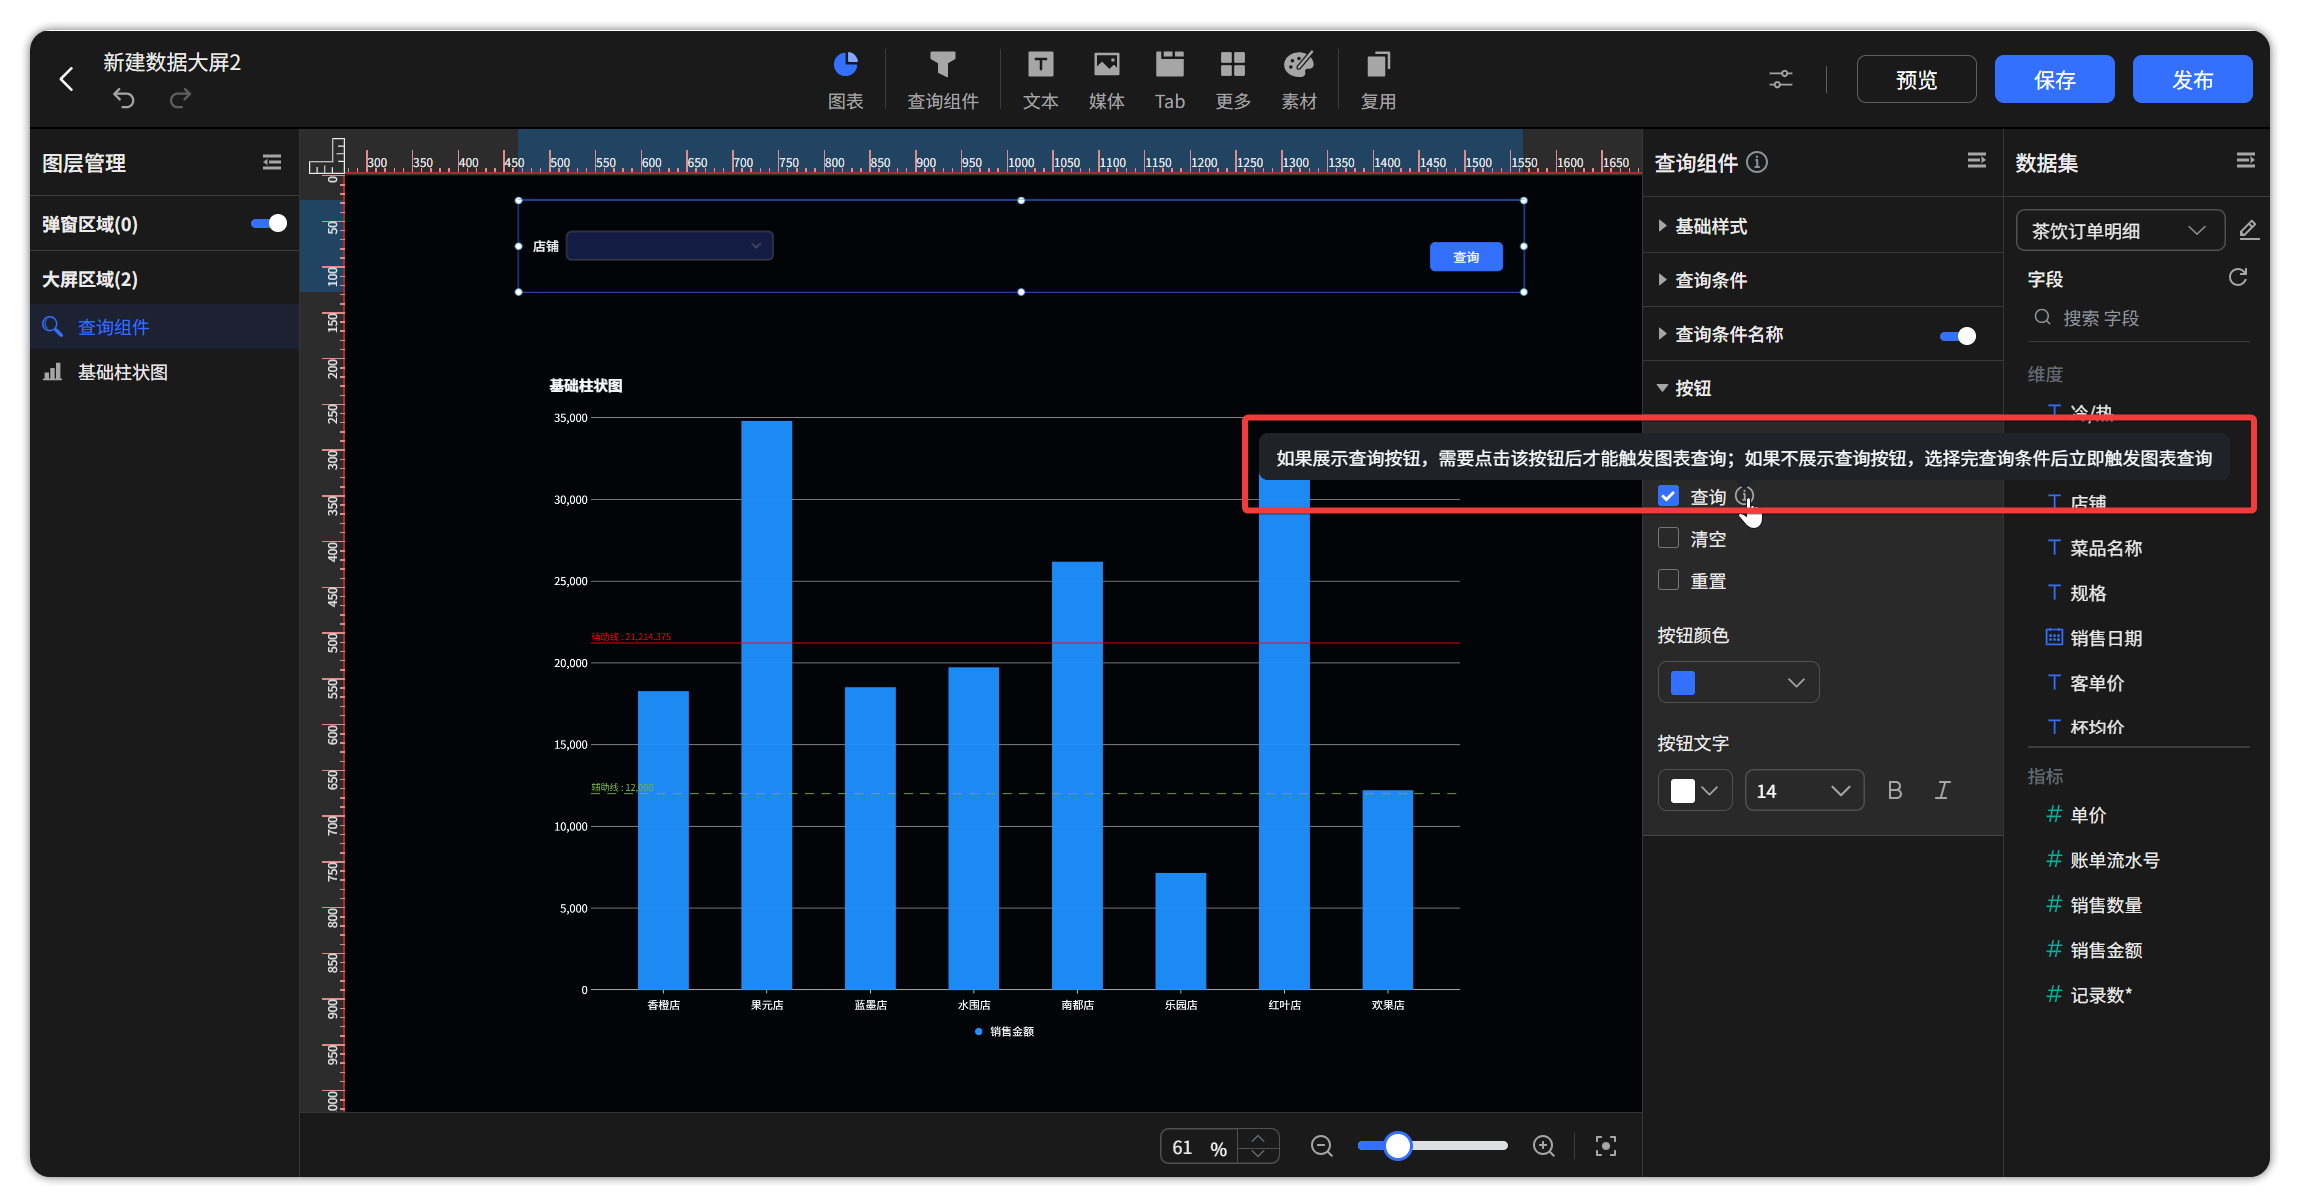Open the page settings sliders icon

1781,79
